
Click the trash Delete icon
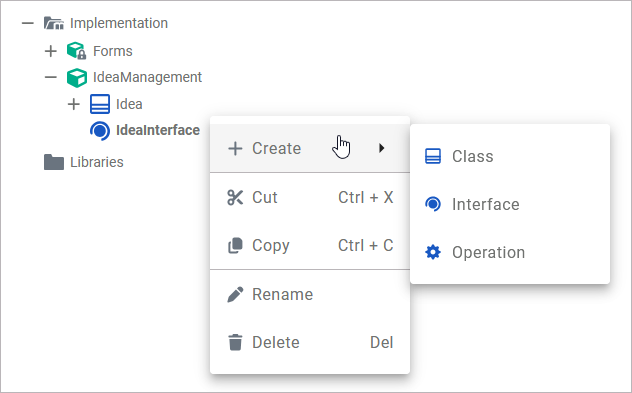coord(235,343)
